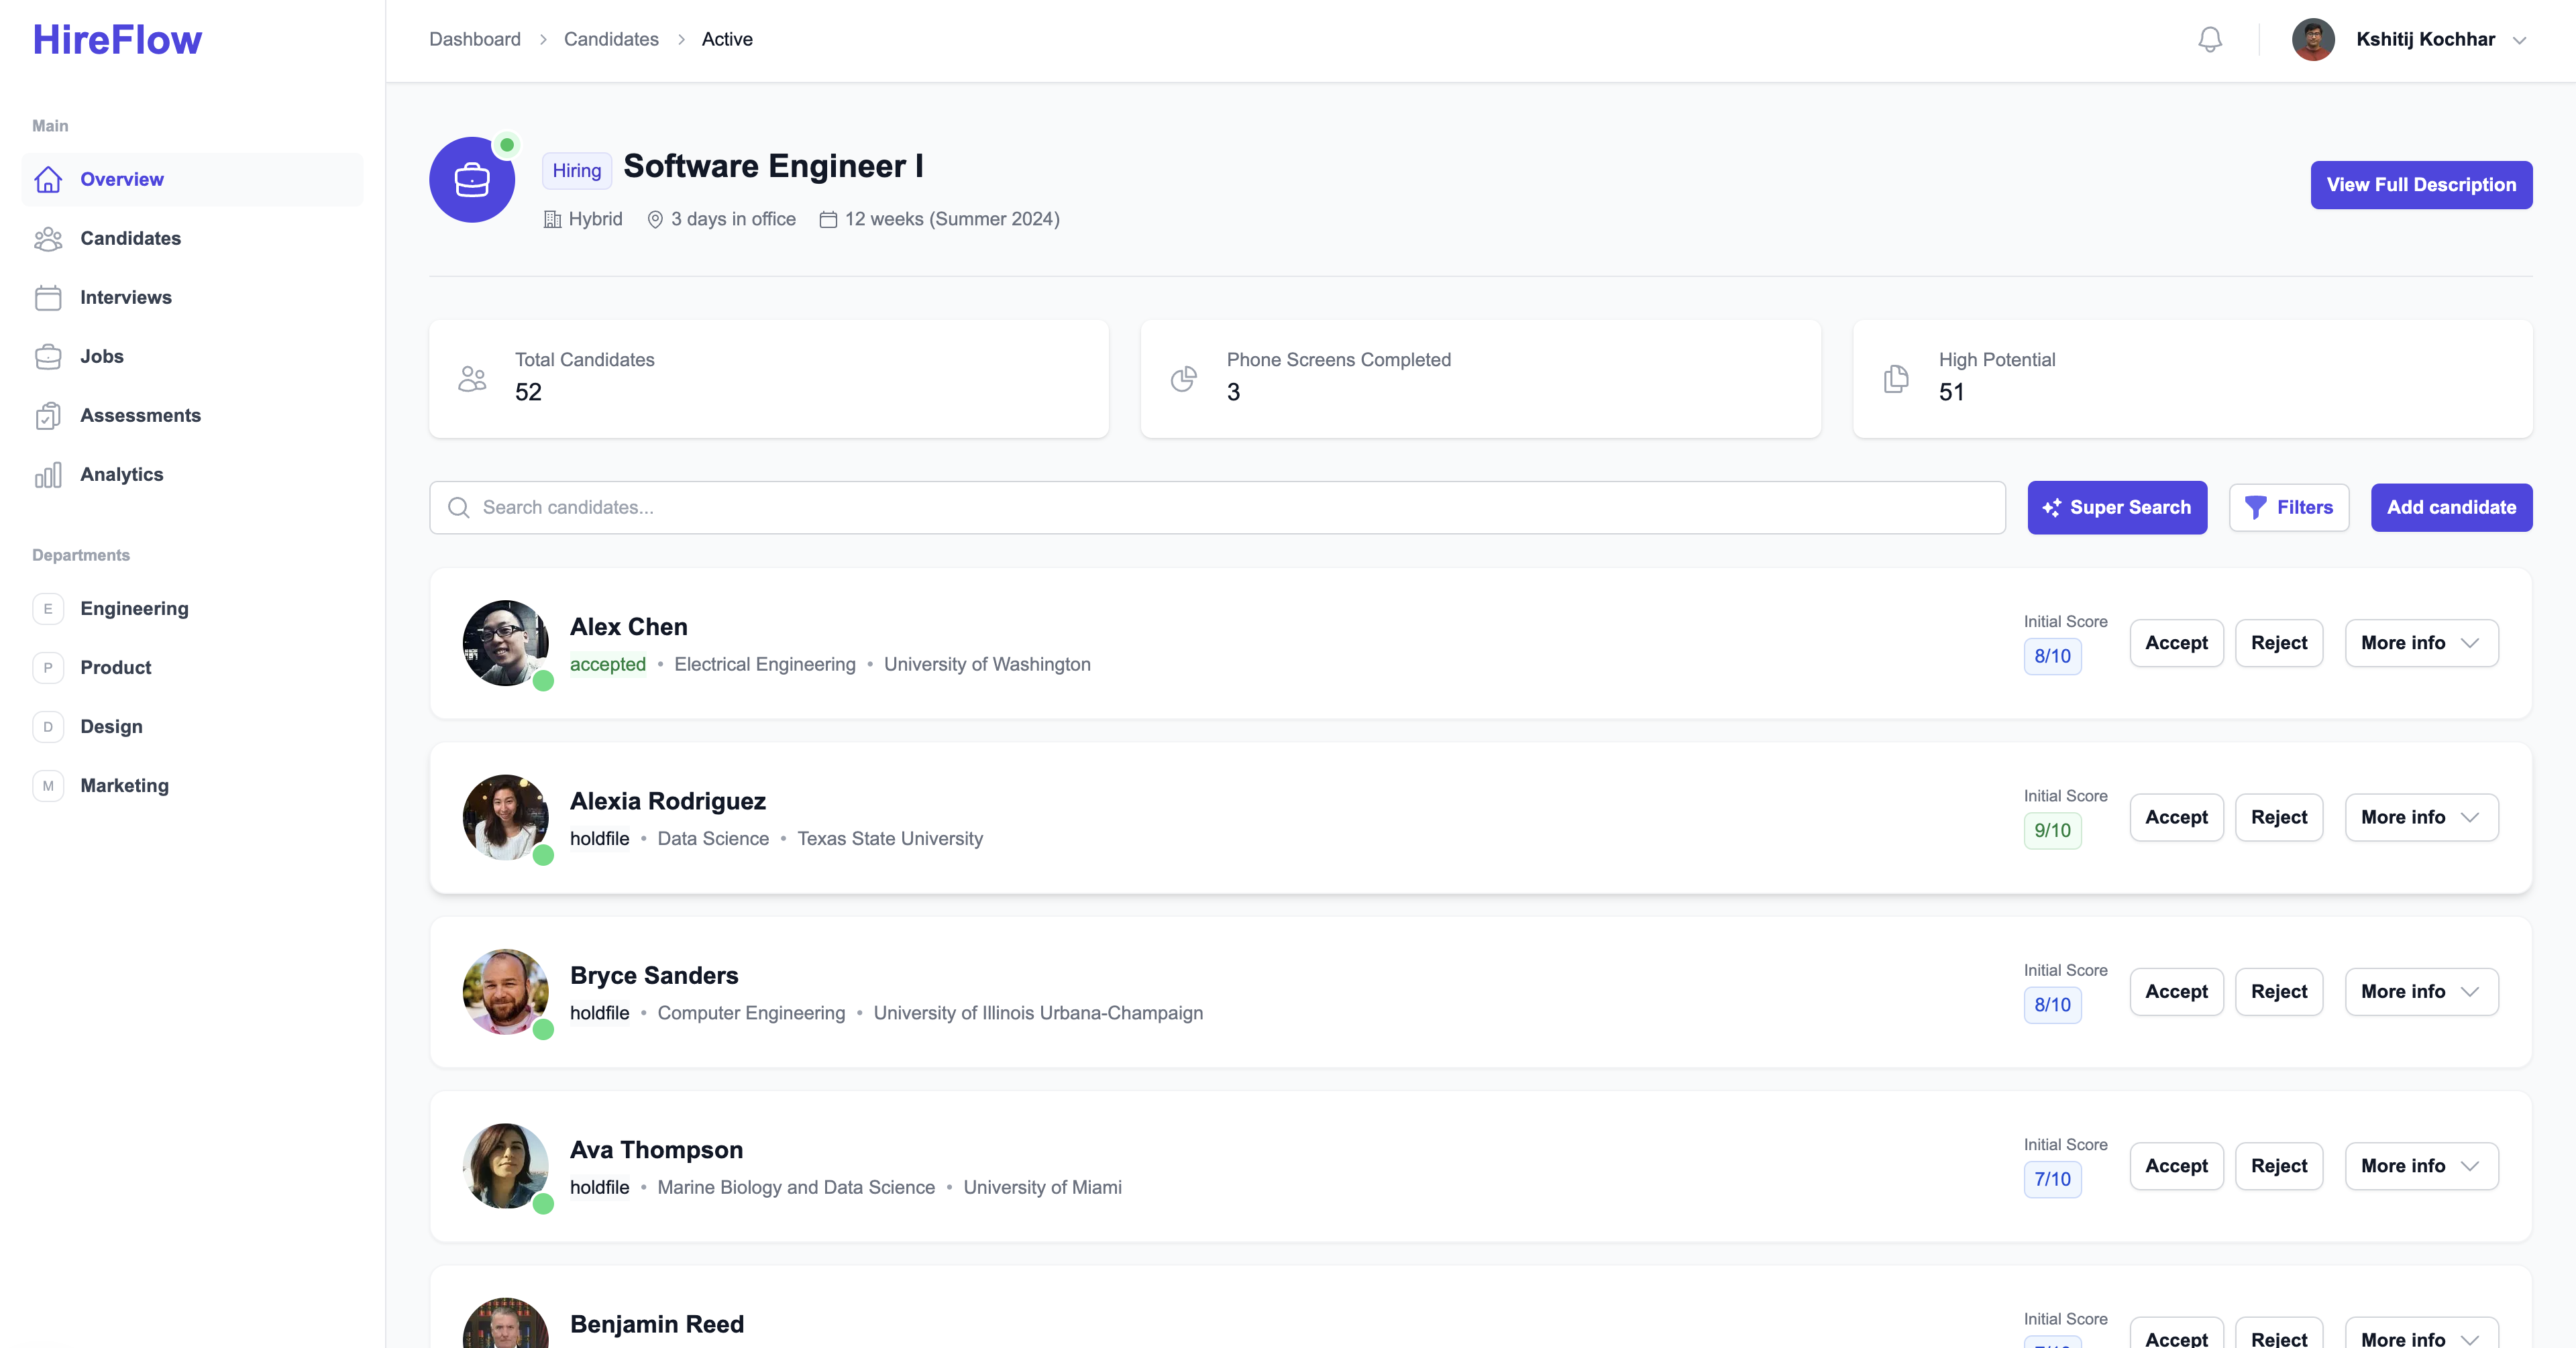Image resolution: width=2576 pixels, height=1348 pixels.
Task: Expand More info for Bryce Sanders
Action: (x=2420, y=992)
